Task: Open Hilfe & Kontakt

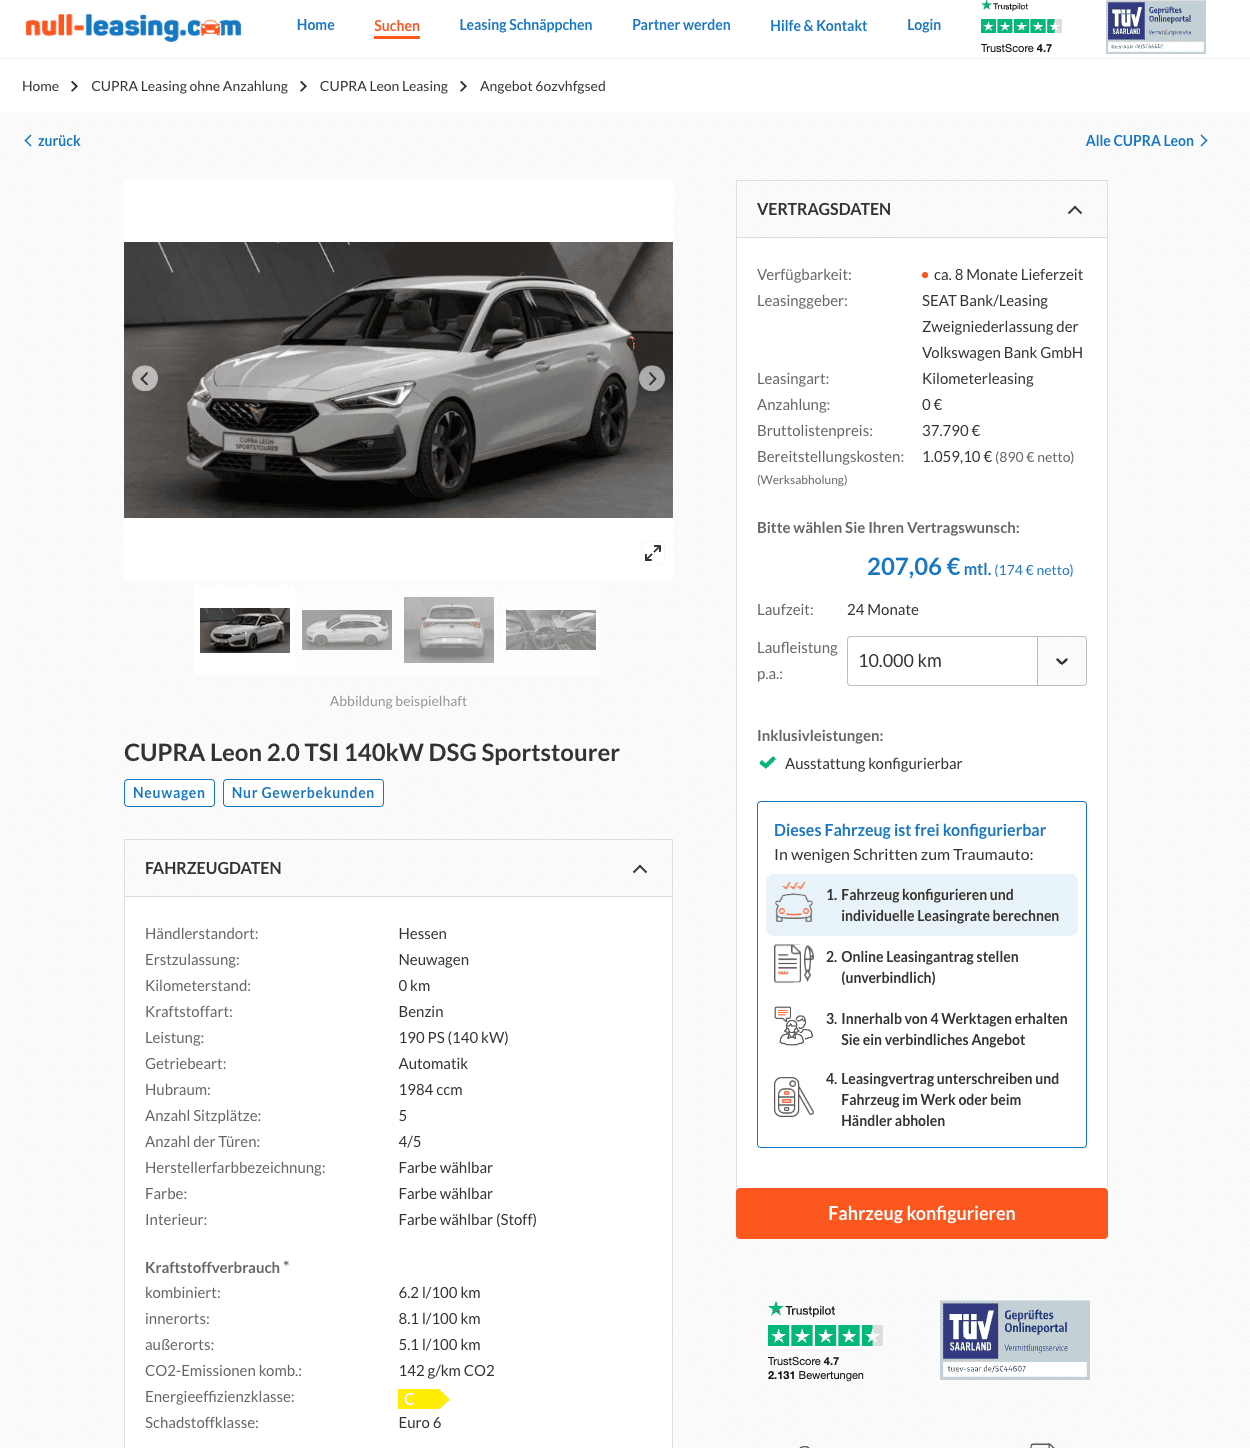Action: [818, 26]
